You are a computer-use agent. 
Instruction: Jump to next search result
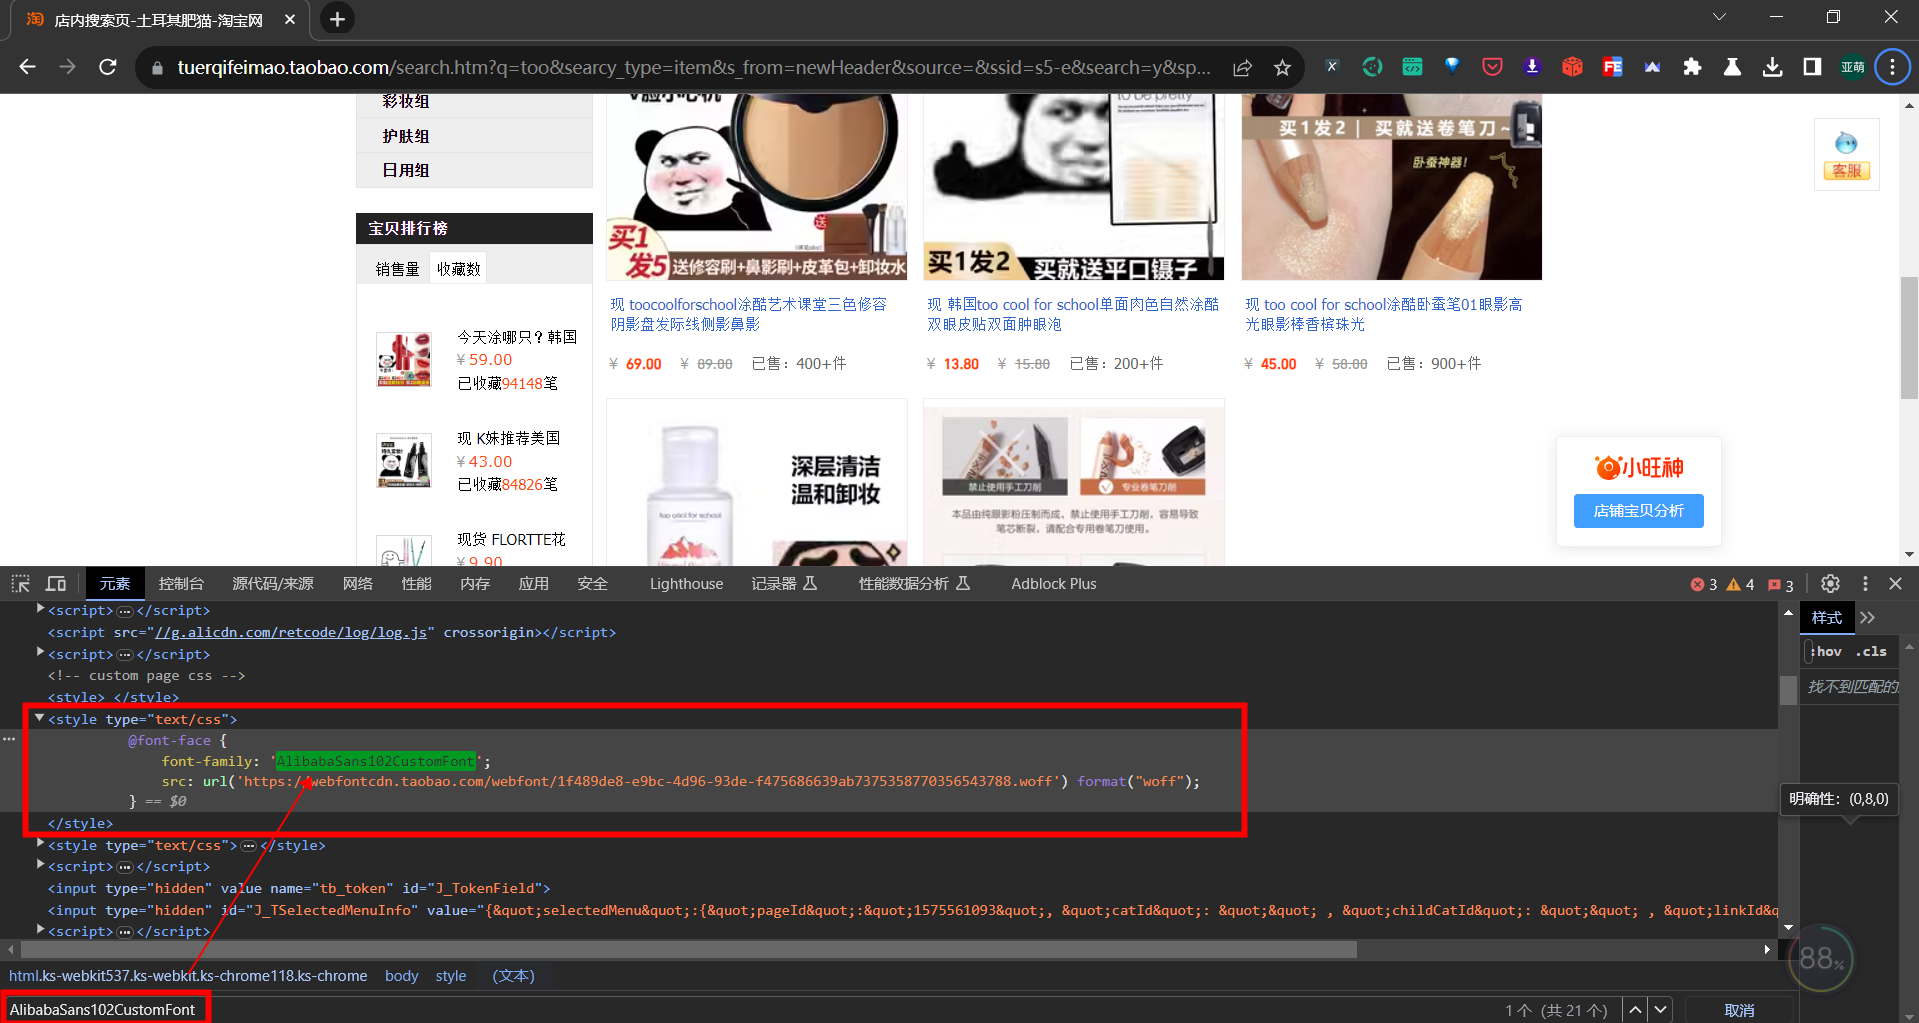pos(1661,1009)
